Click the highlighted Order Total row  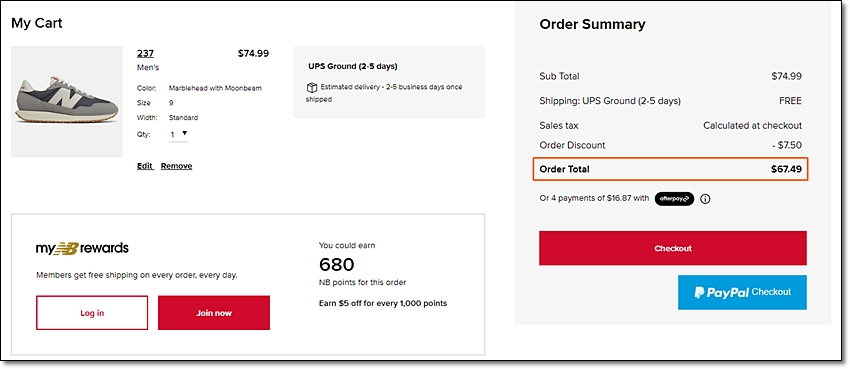(671, 169)
